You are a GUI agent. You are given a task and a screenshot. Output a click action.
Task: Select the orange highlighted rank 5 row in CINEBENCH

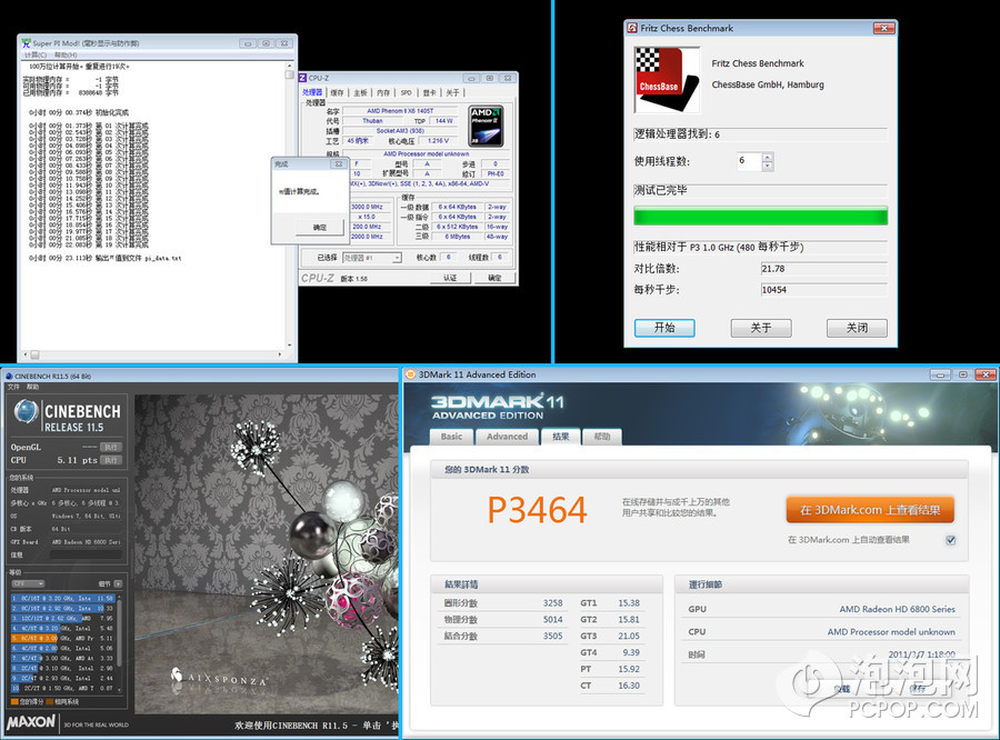tap(62, 638)
